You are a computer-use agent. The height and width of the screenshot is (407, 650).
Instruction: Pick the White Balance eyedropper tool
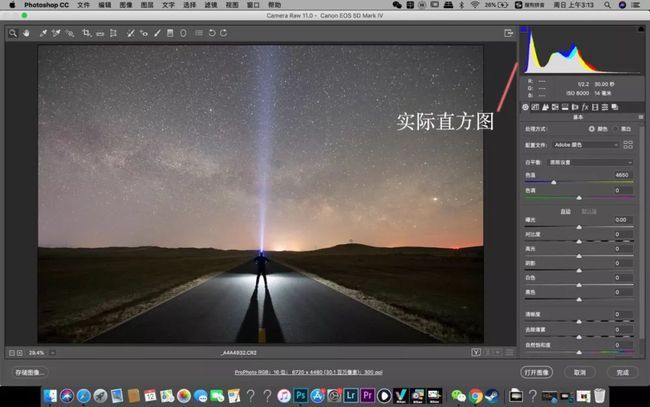coord(43,33)
